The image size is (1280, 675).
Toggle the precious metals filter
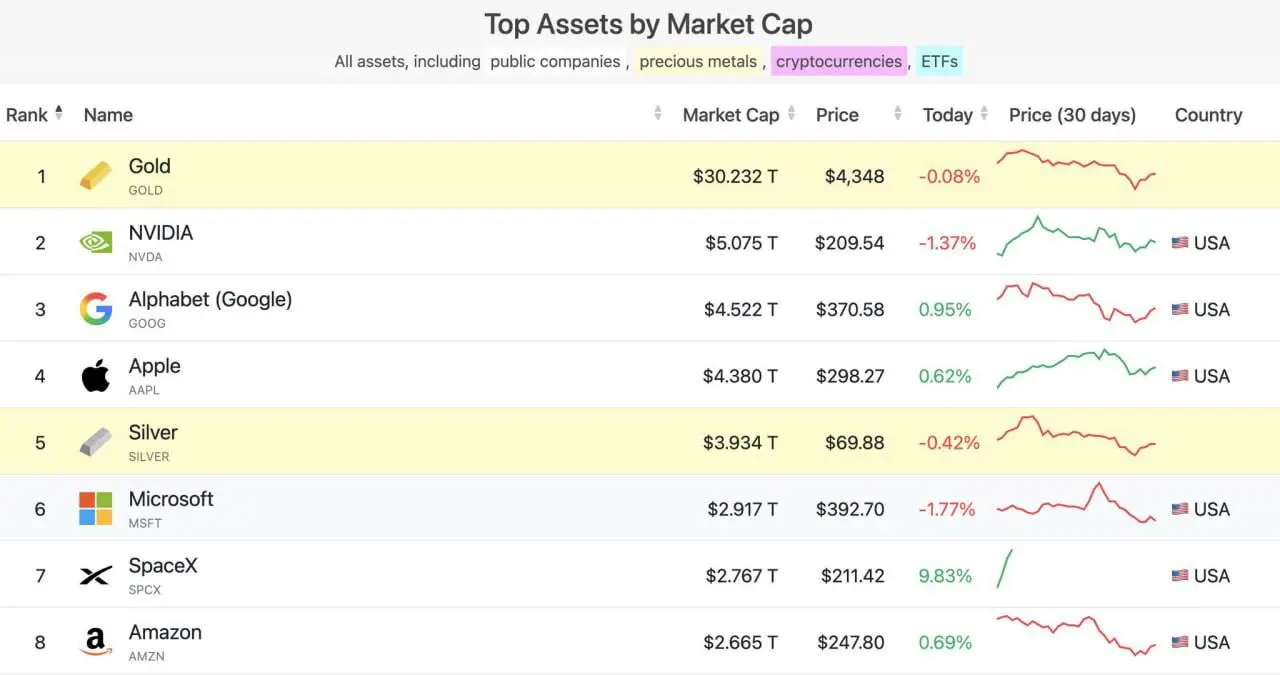698,61
